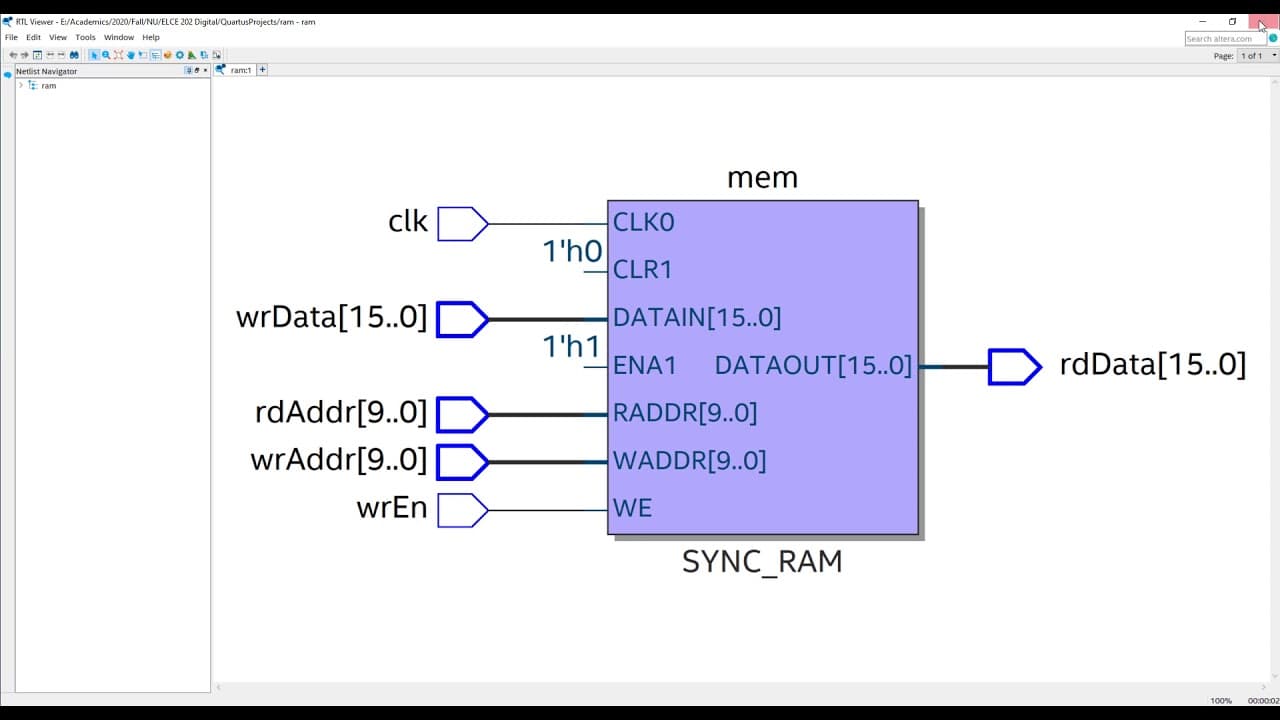The image size is (1280, 720).
Task: Select the pointer selection tool
Action: click(94, 55)
